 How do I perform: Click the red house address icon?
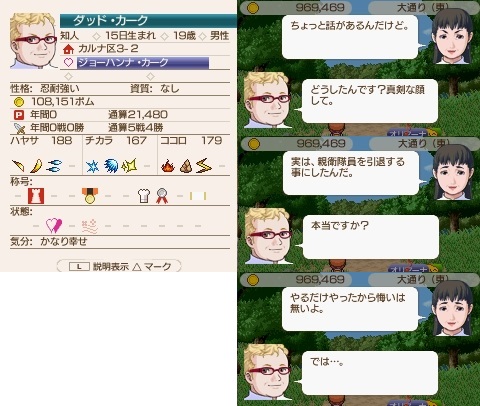(x=68, y=49)
